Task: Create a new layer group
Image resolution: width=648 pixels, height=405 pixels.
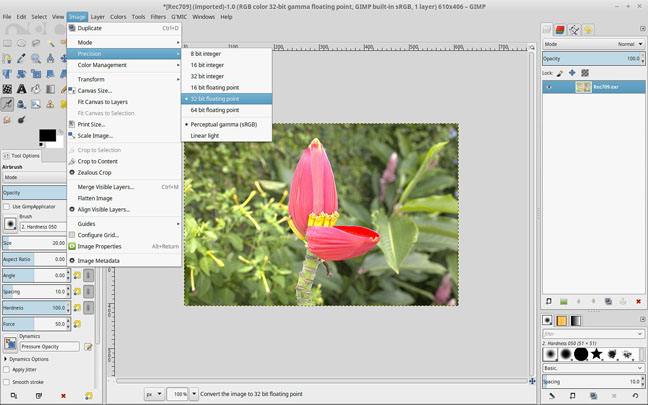Action: pyautogui.click(x=564, y=301)
